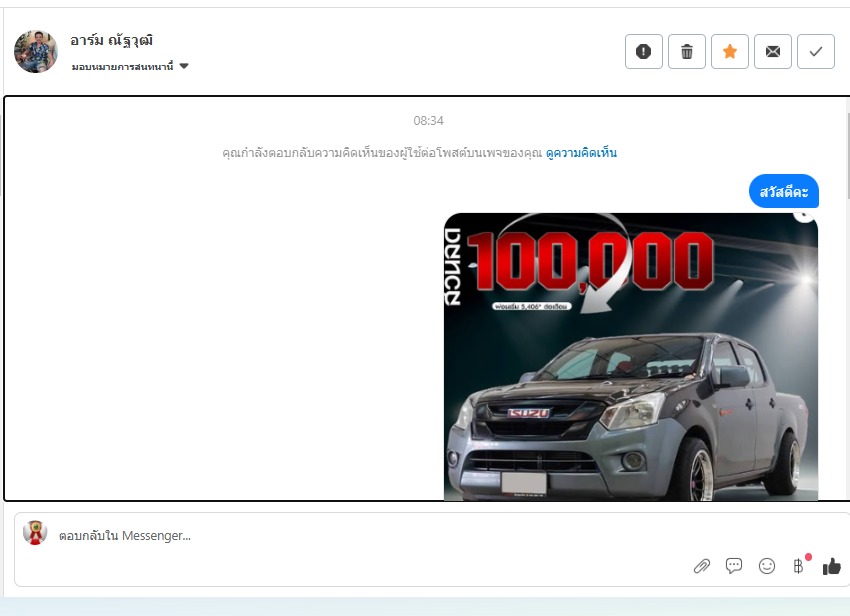Open profile picture of อาร์ม ณัฐวุฒิ

pos(36,52)
